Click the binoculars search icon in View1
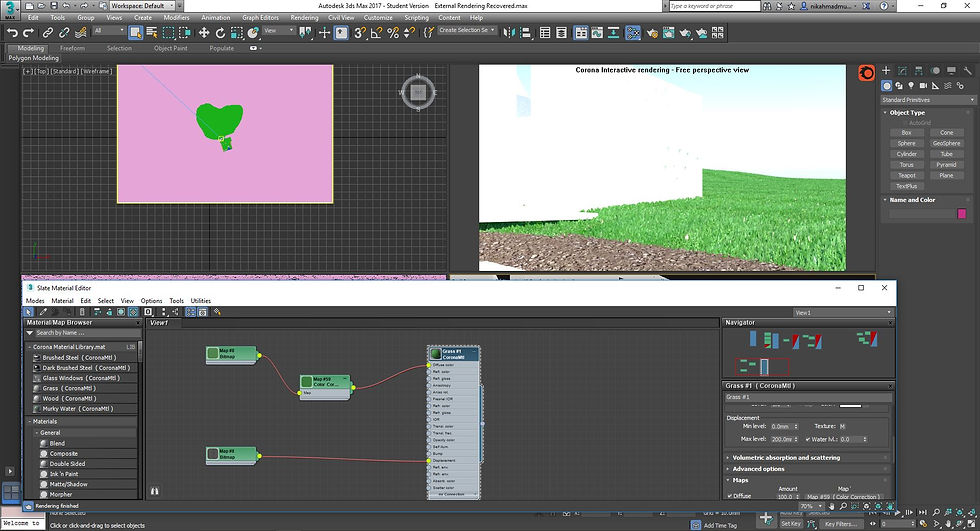 (154, 491)
